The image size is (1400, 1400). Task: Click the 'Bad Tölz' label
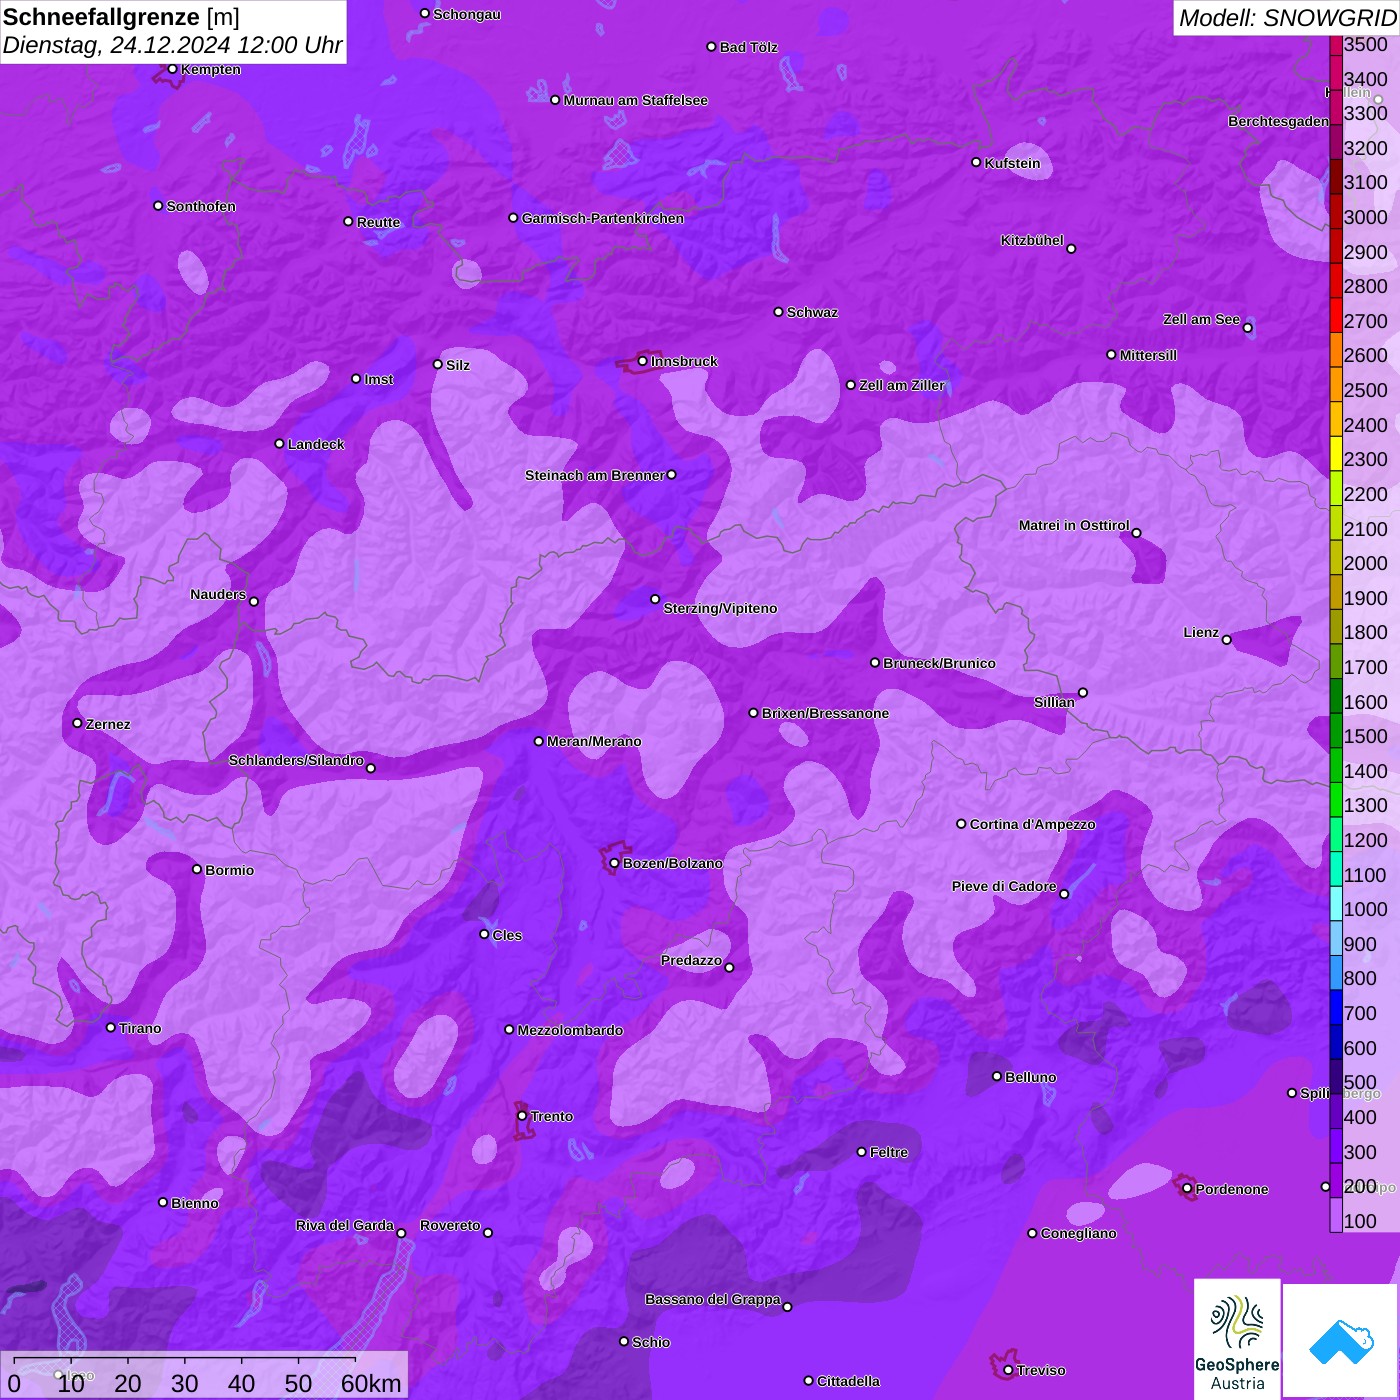click(749, 47)
